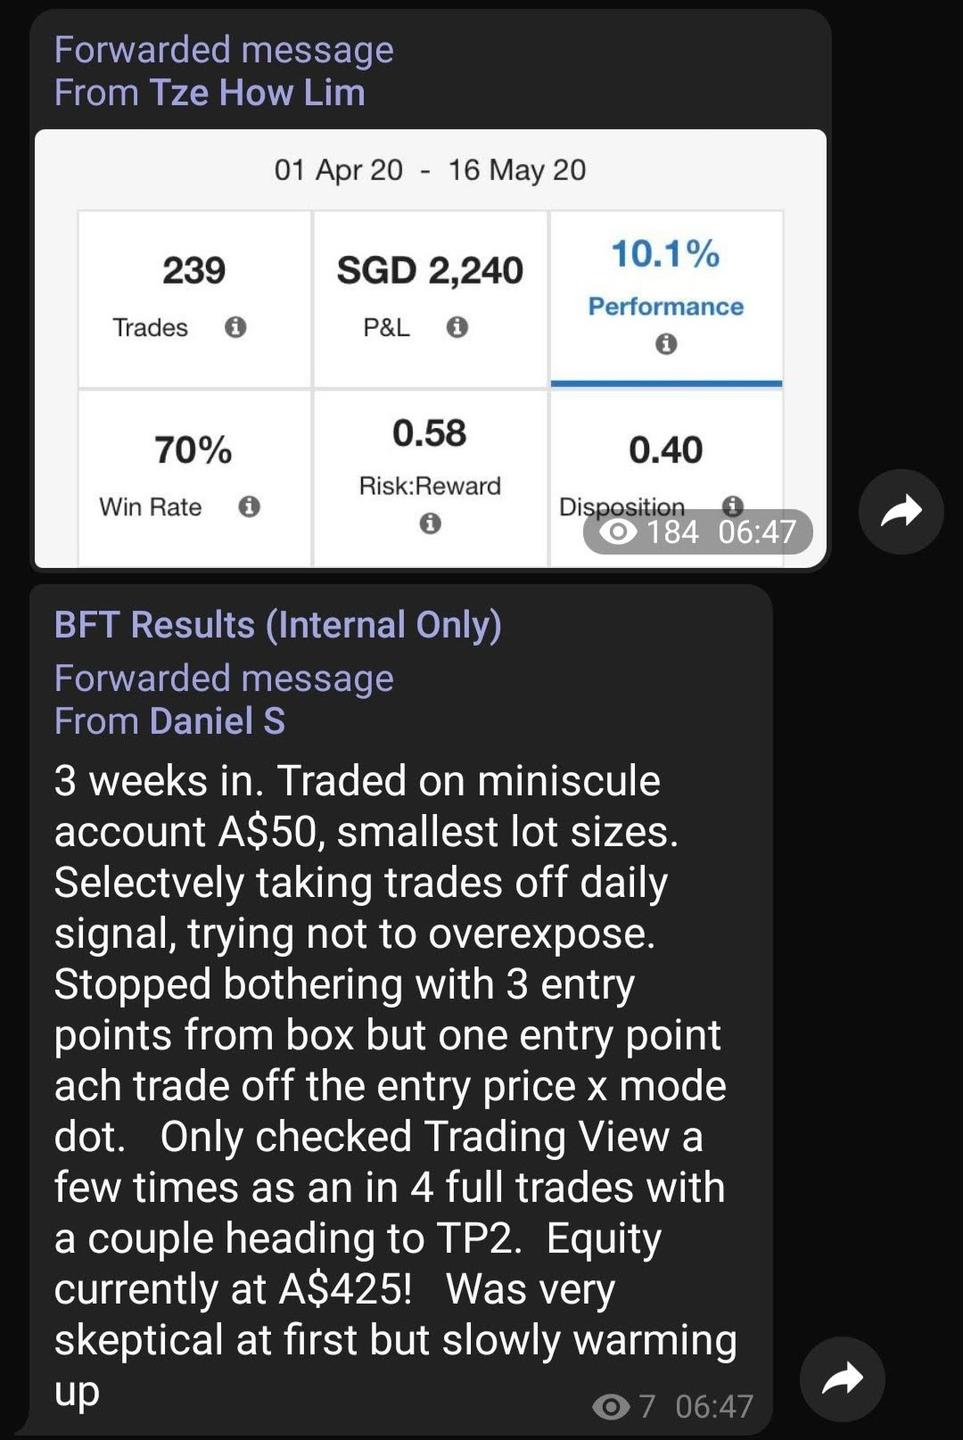Select the 239 Trades card
The height and width of the screenshot is (1440, 963).
(195, 297)
